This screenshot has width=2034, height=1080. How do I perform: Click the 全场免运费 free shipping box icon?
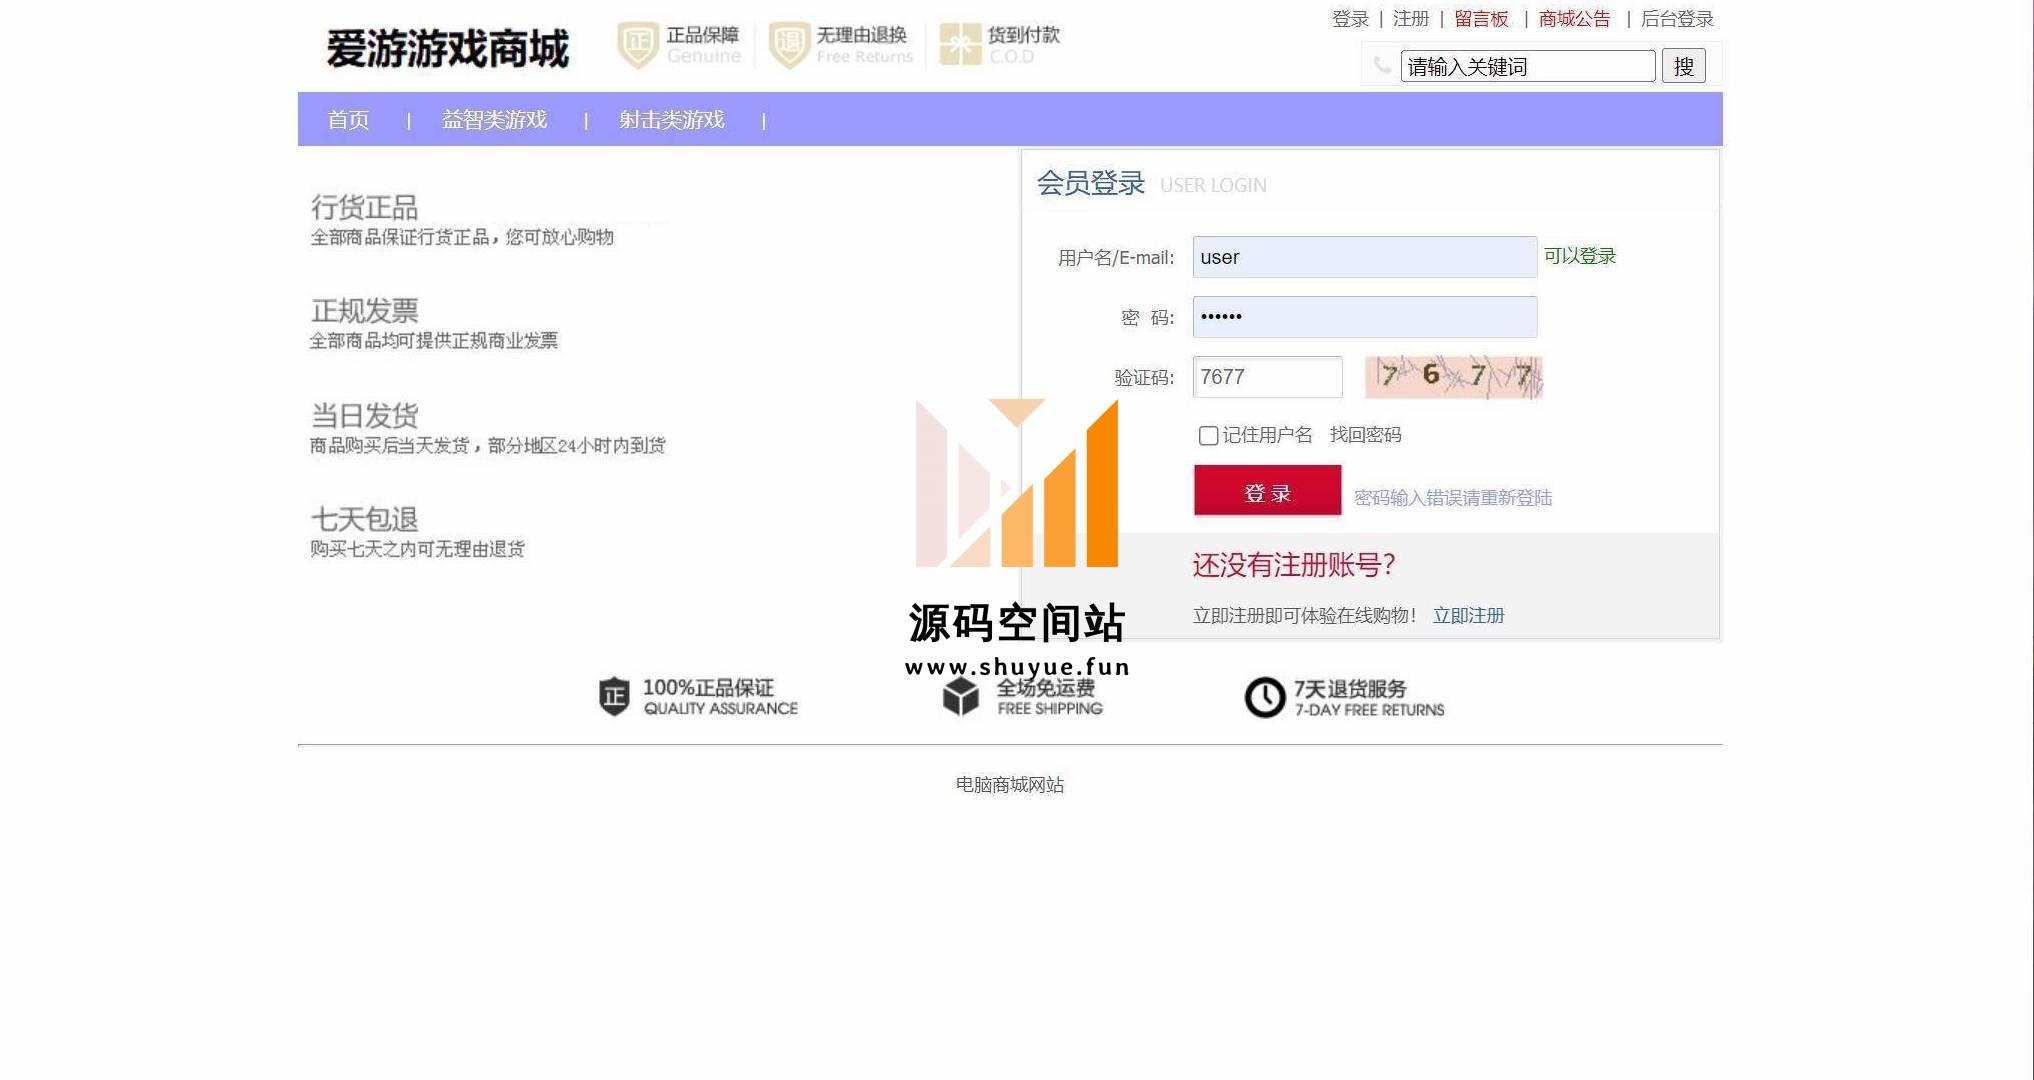[x=961, y=696]
